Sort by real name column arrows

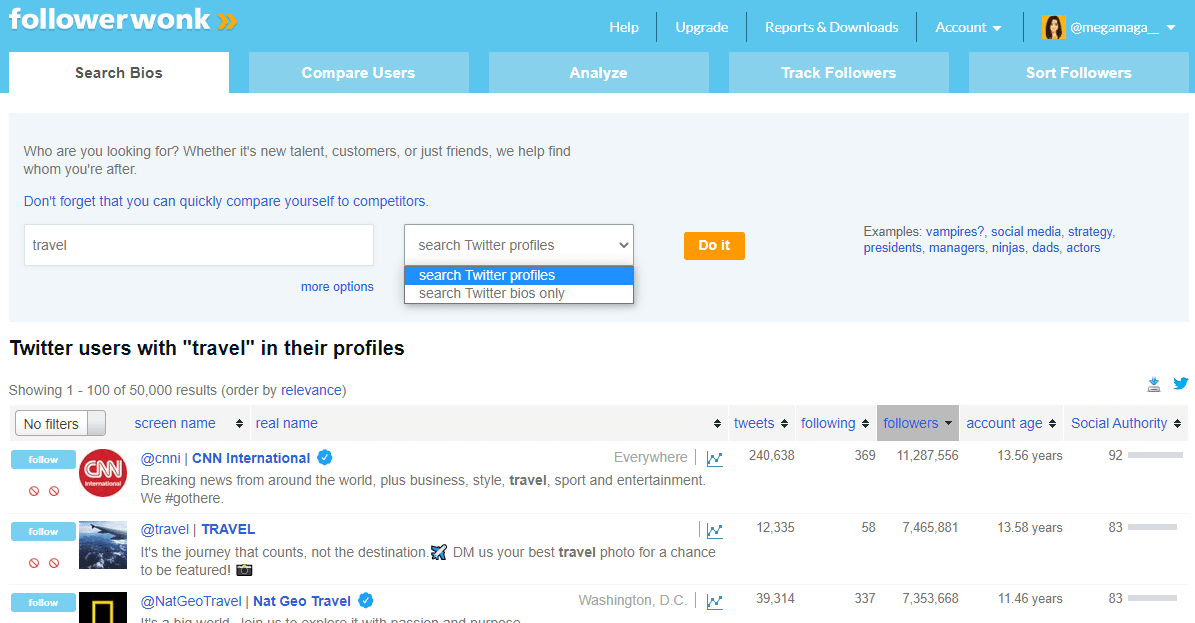tap(717, 424)
